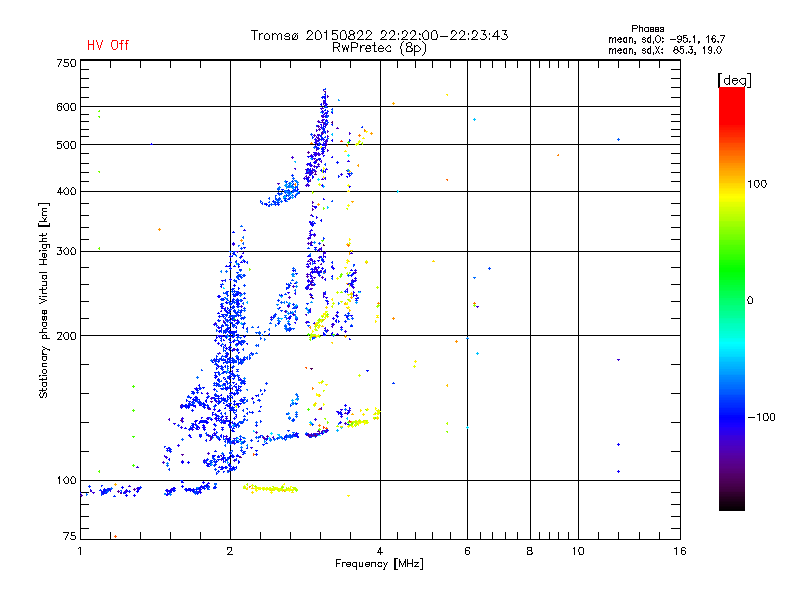Select the title "Tromsø 20150822 22:22:00-22:23:43"

pos(379,35)
